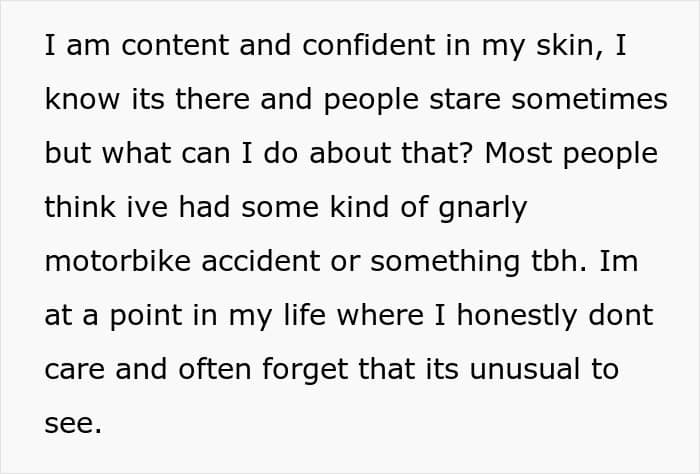This screenshot has height=474, width=700.
Task: Click the word "accident"
Action: [x=261, y=261]
